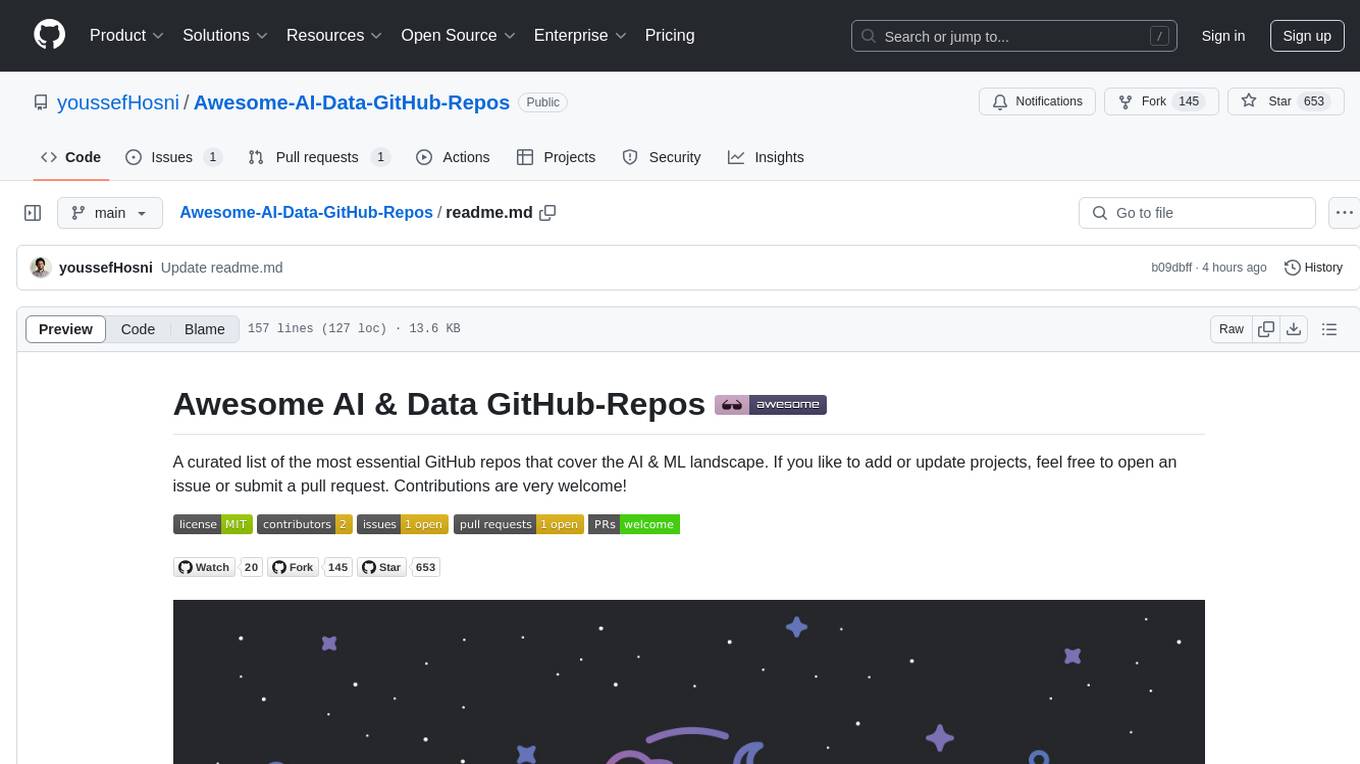Click the 157 lines file info text

click(354, 329)
